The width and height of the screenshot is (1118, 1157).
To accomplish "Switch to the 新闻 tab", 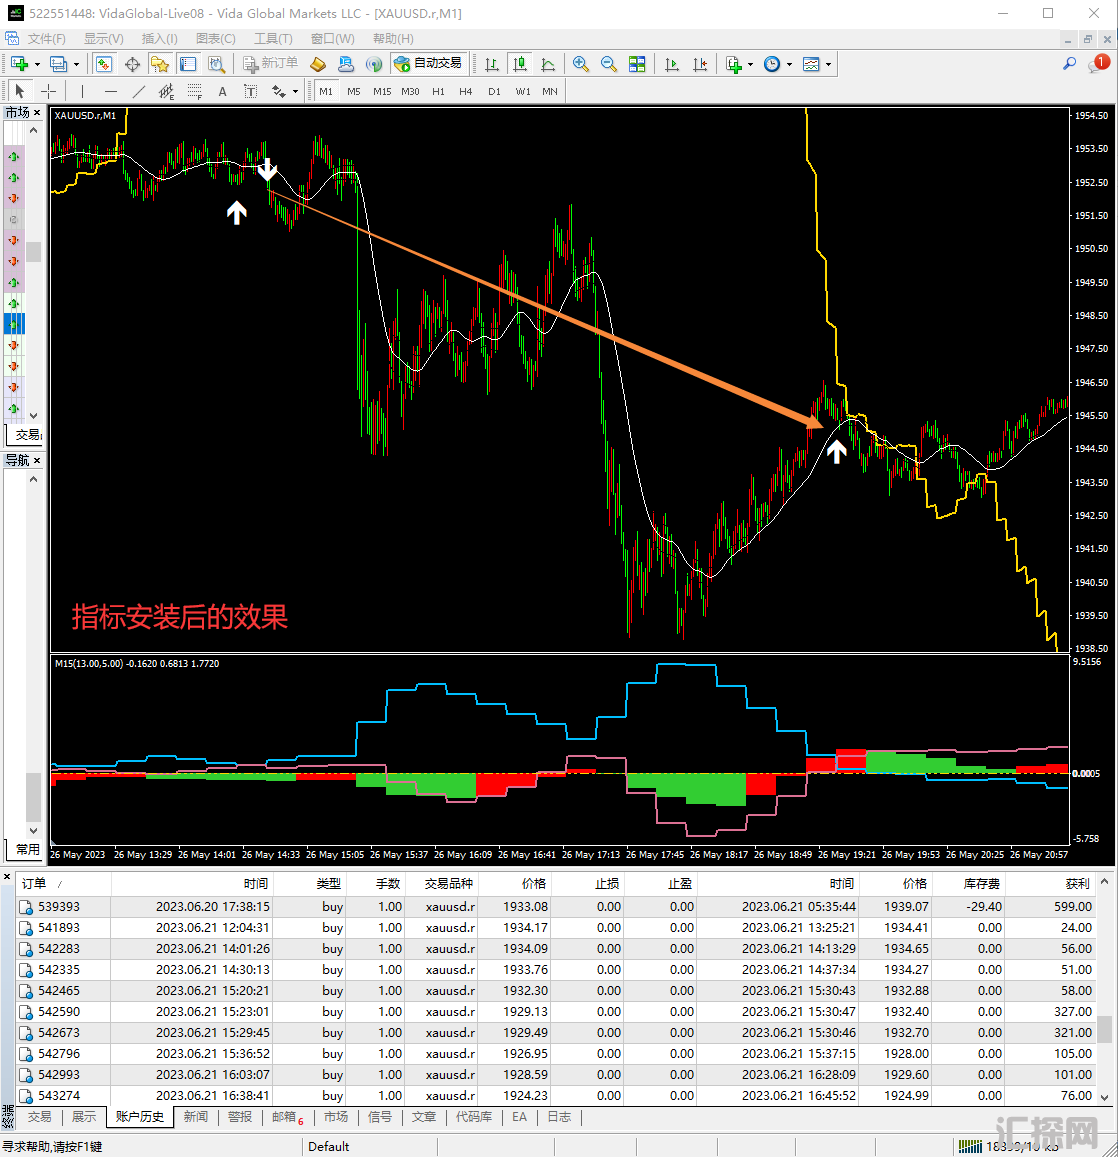I will (196, 1116).
